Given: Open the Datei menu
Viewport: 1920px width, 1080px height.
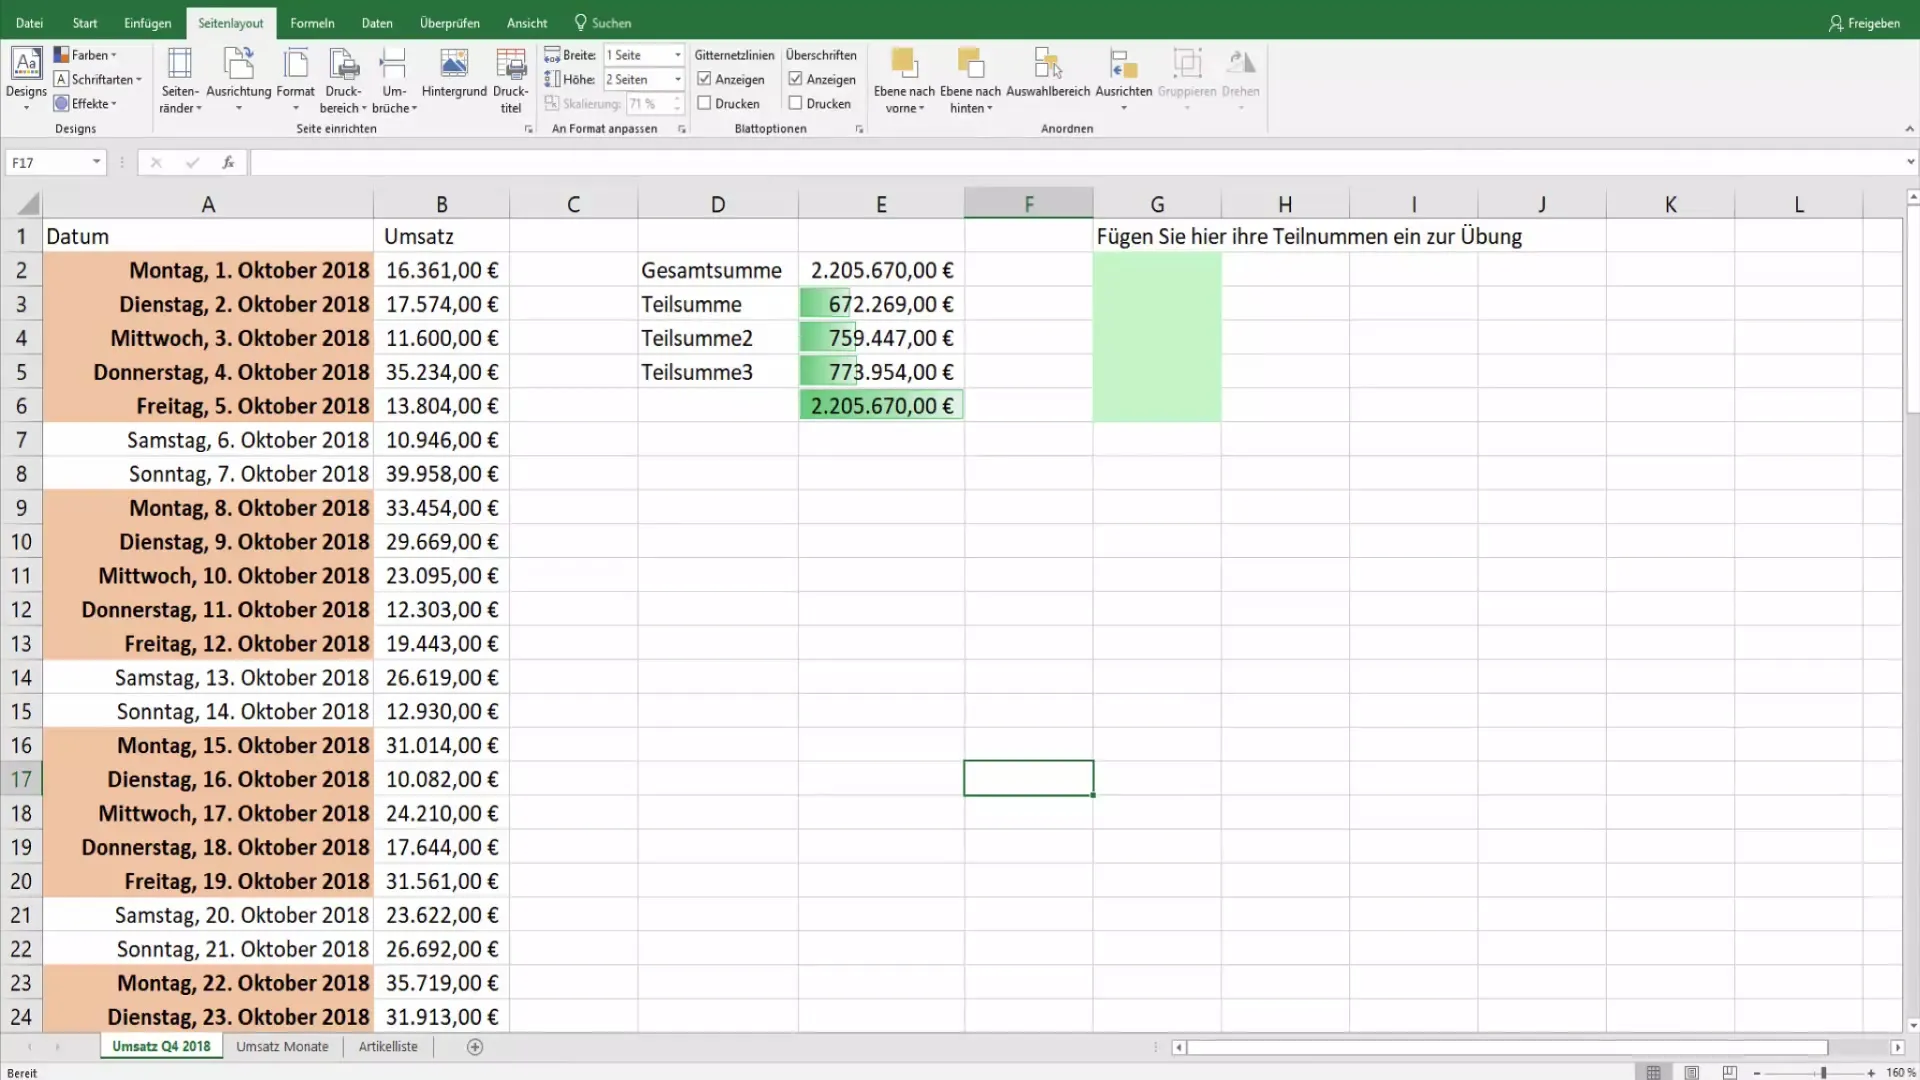Looking at the screenshot, I should point(29,23).
